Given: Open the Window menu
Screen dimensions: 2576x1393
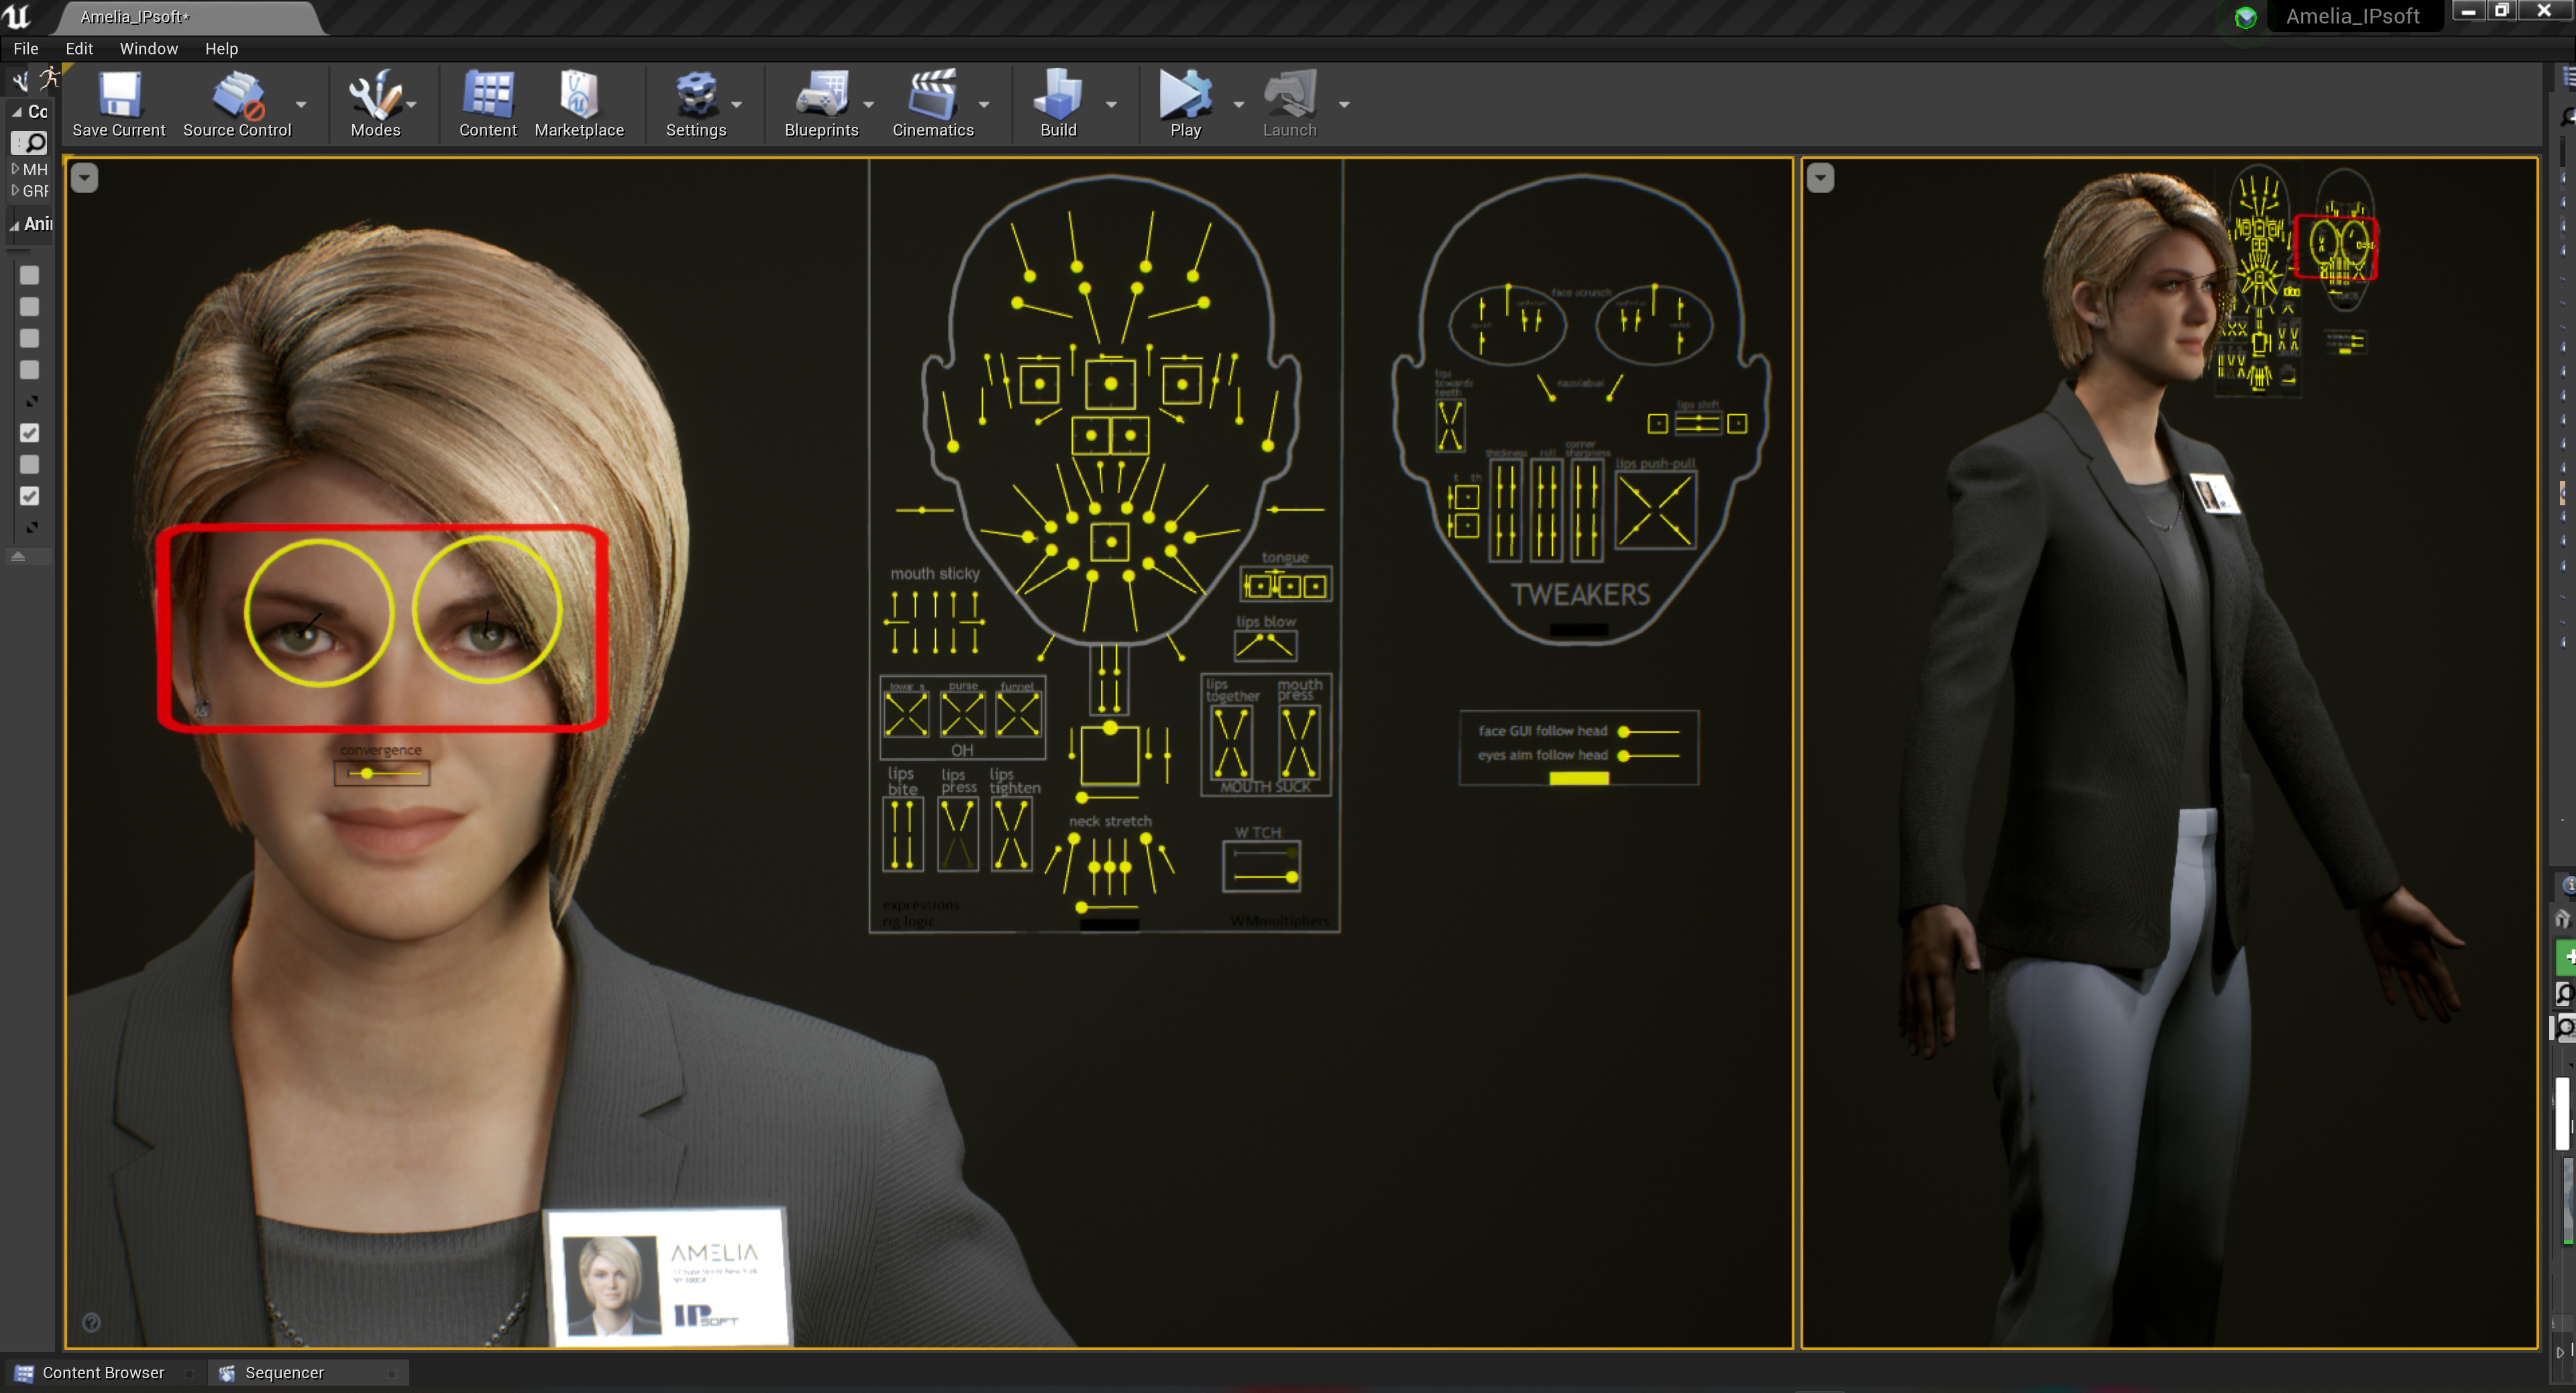Looking at the screenshot, I should (x=149, y=48).
